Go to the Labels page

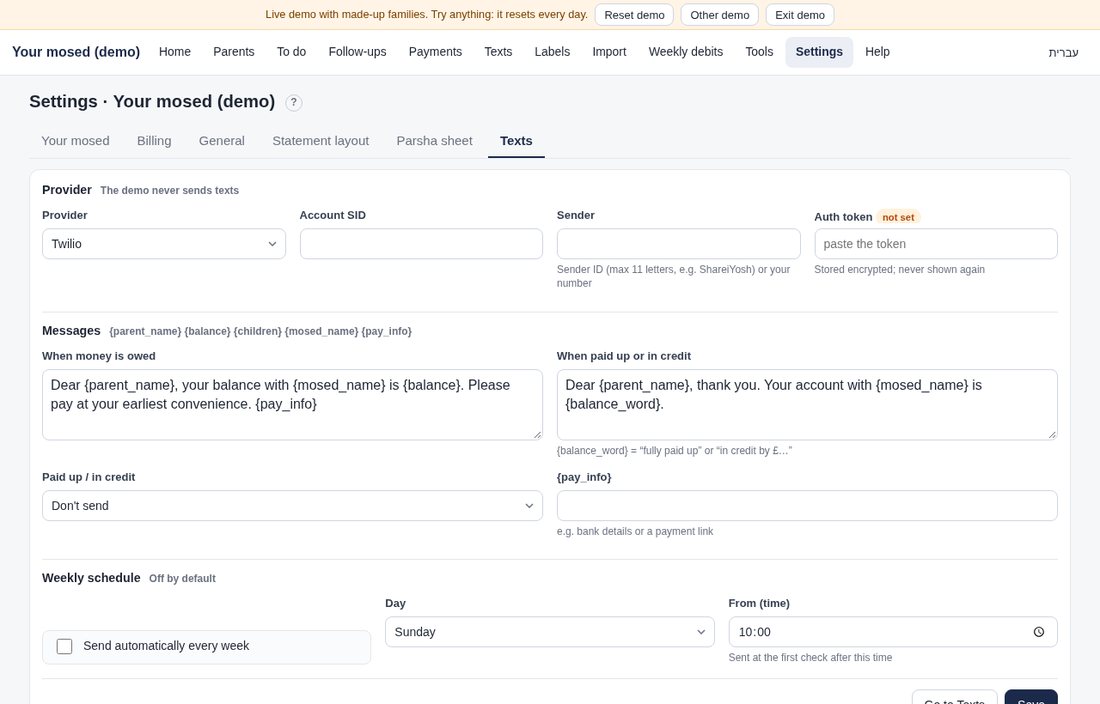coord(552,52)
